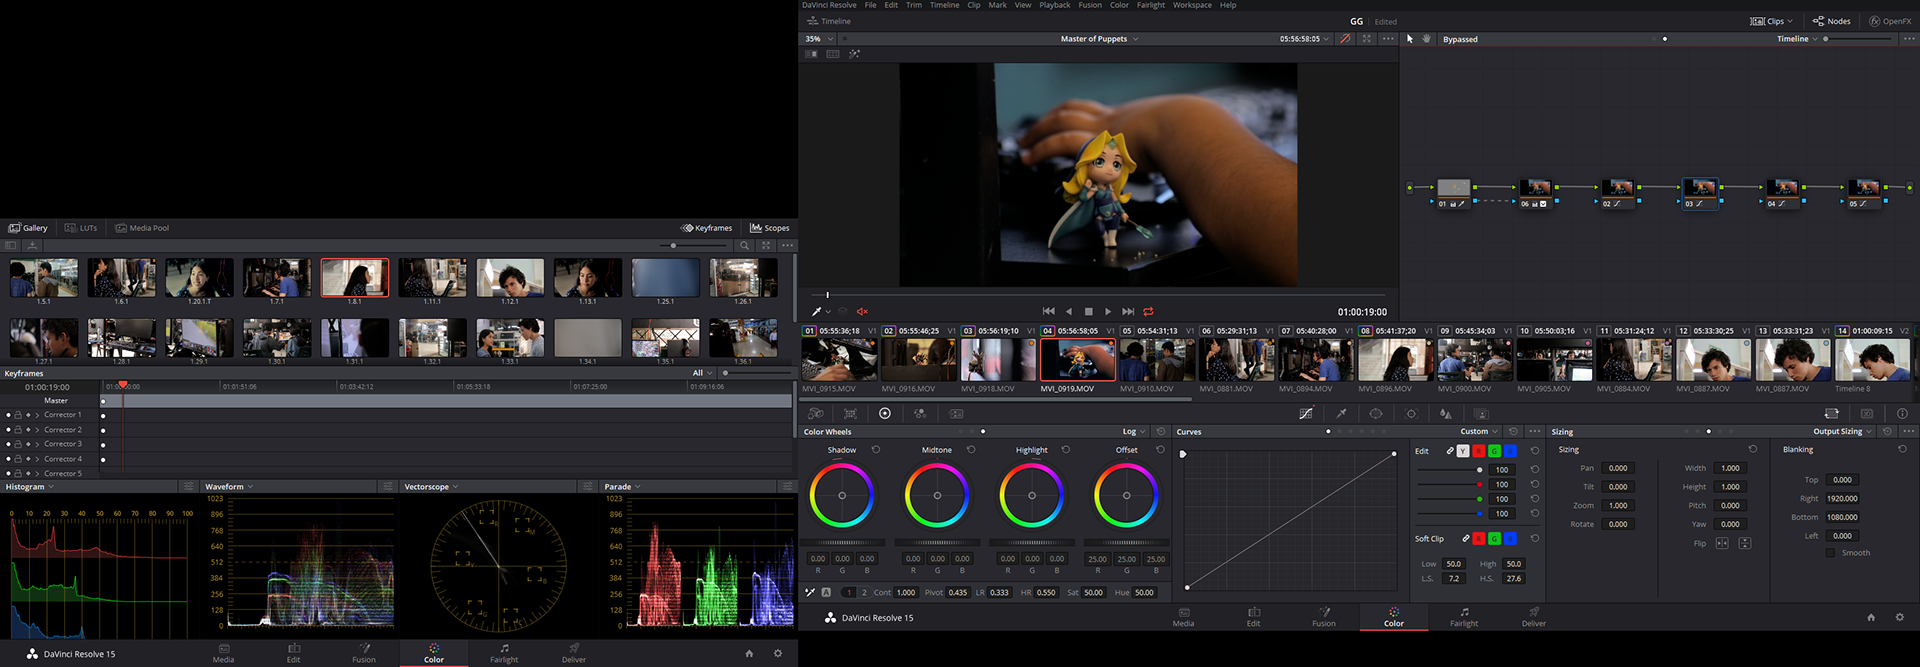Switch to the Media page in right window
The image size is (1920, 667).
point(1183,617)
